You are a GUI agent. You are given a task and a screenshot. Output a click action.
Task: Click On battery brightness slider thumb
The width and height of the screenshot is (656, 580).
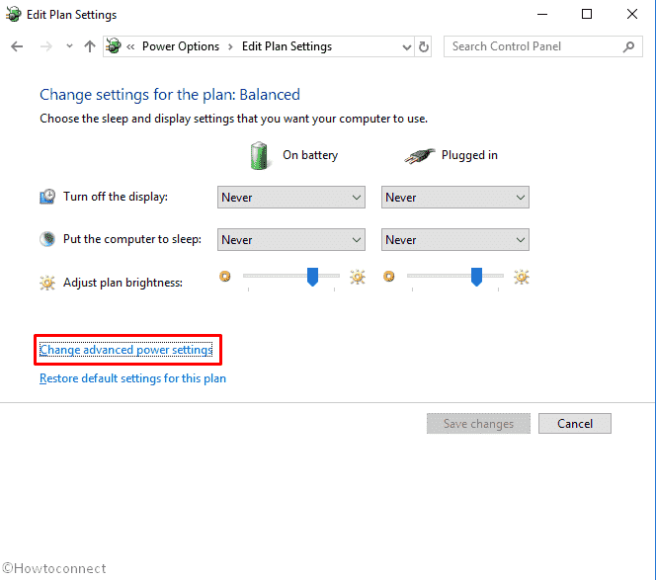coord(313,277)
